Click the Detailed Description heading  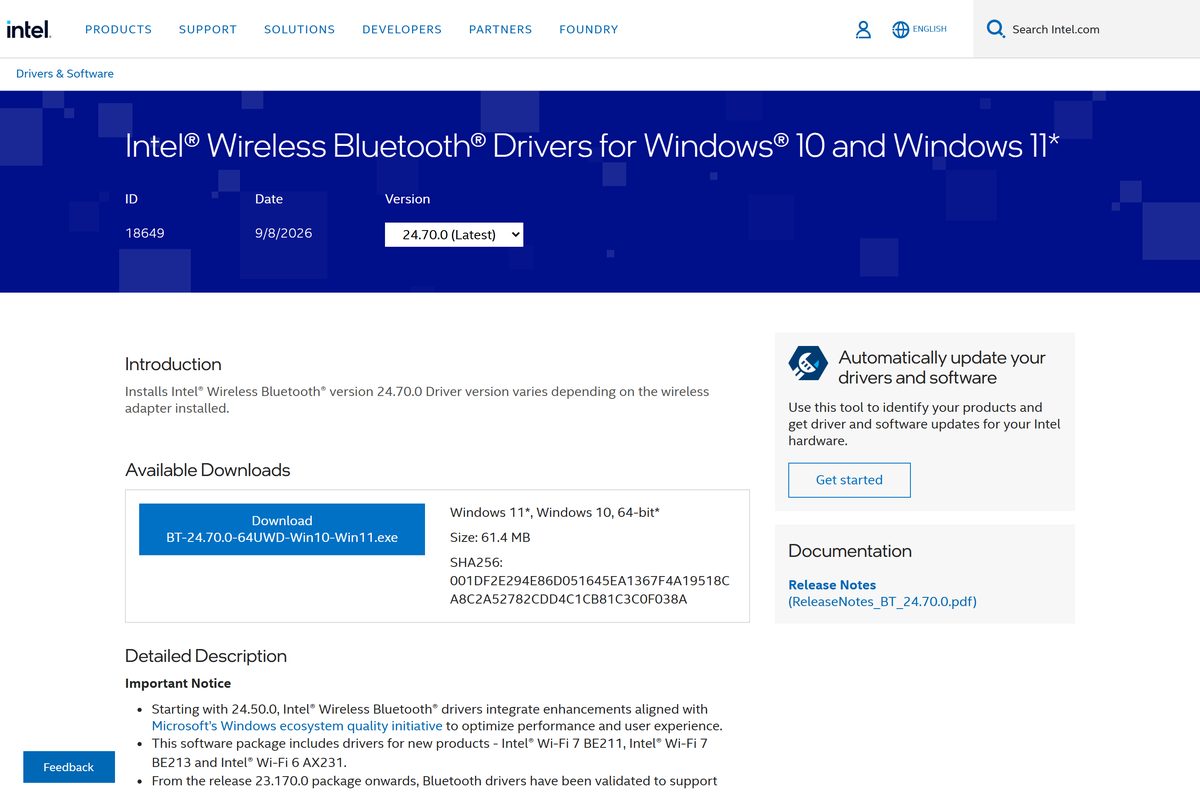point(206,656)
